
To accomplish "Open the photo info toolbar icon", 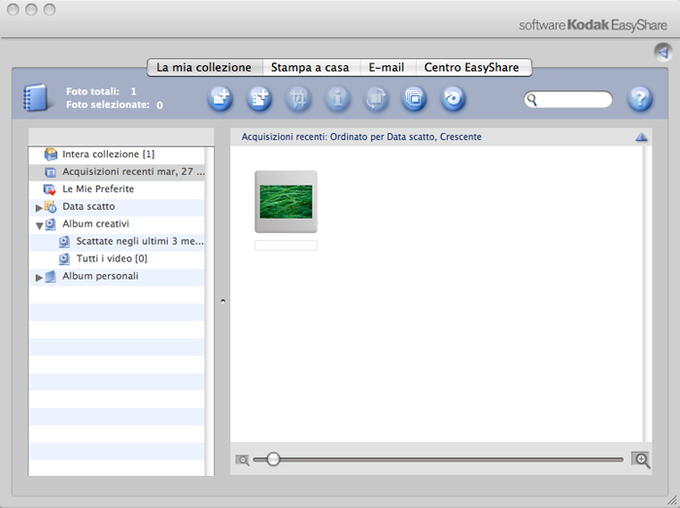I will tap(337, 98).
